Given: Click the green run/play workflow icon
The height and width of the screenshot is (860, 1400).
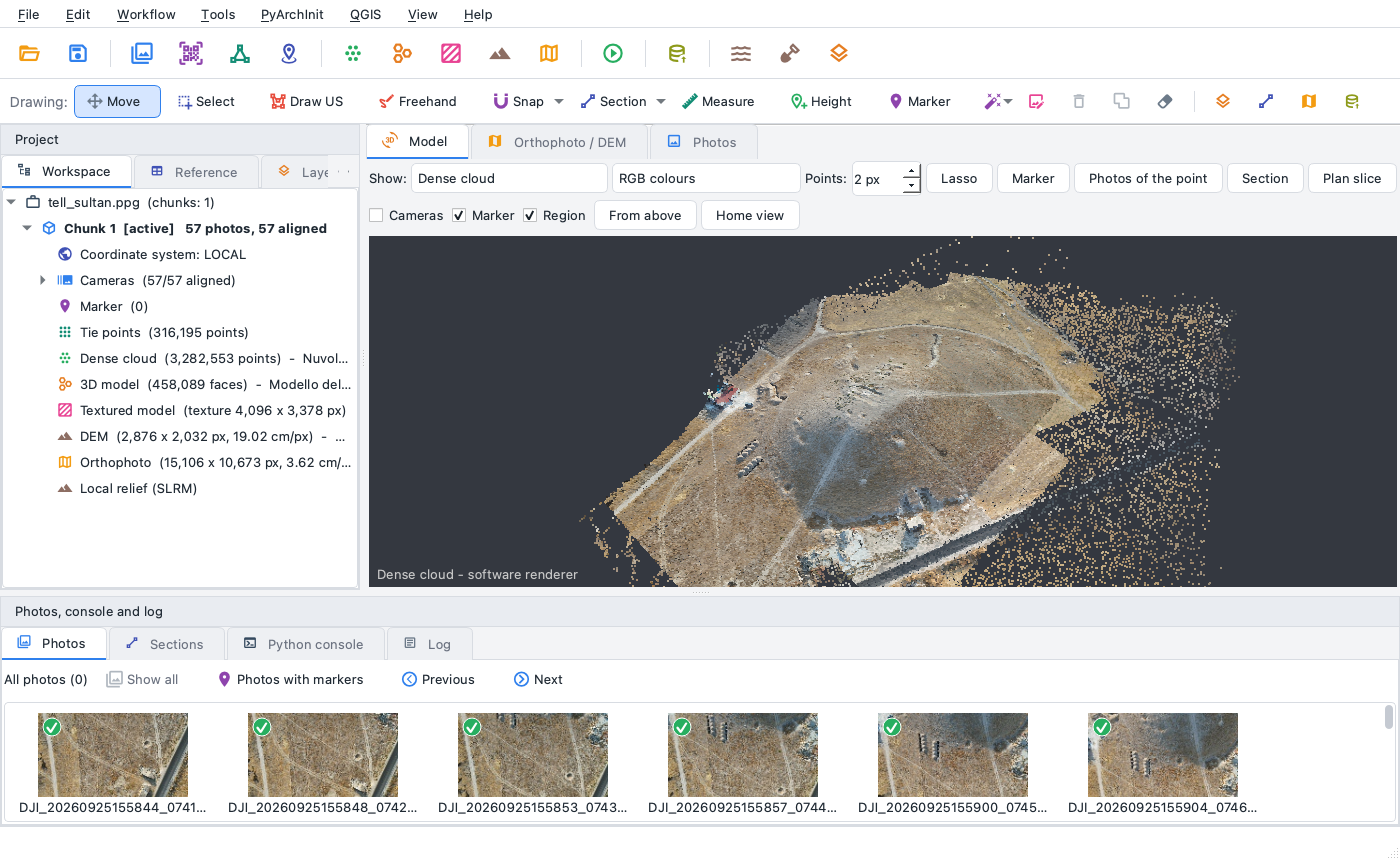Looking at the screenshot, I should point(613,53).
